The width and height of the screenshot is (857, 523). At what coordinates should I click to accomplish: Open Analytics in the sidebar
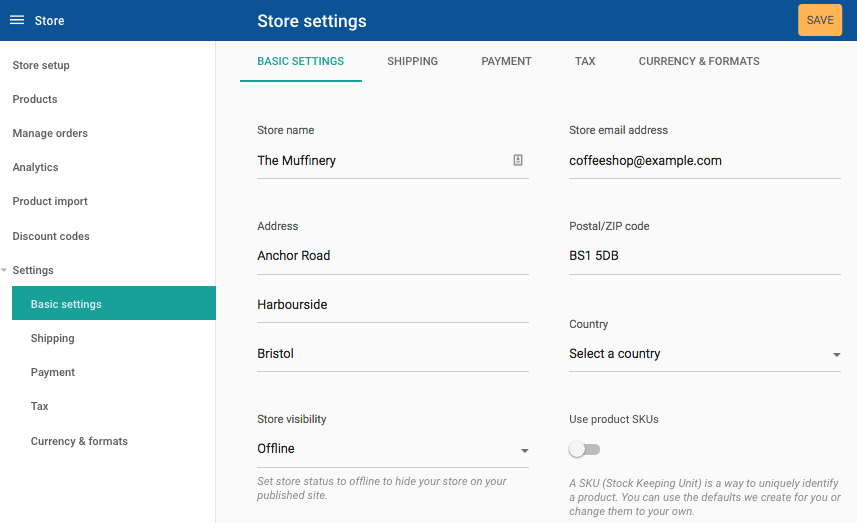(36, 167)
